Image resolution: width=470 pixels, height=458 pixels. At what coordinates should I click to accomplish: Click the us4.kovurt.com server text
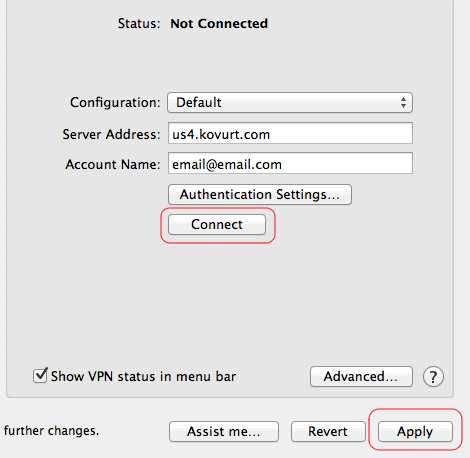[x=221, y=134]
